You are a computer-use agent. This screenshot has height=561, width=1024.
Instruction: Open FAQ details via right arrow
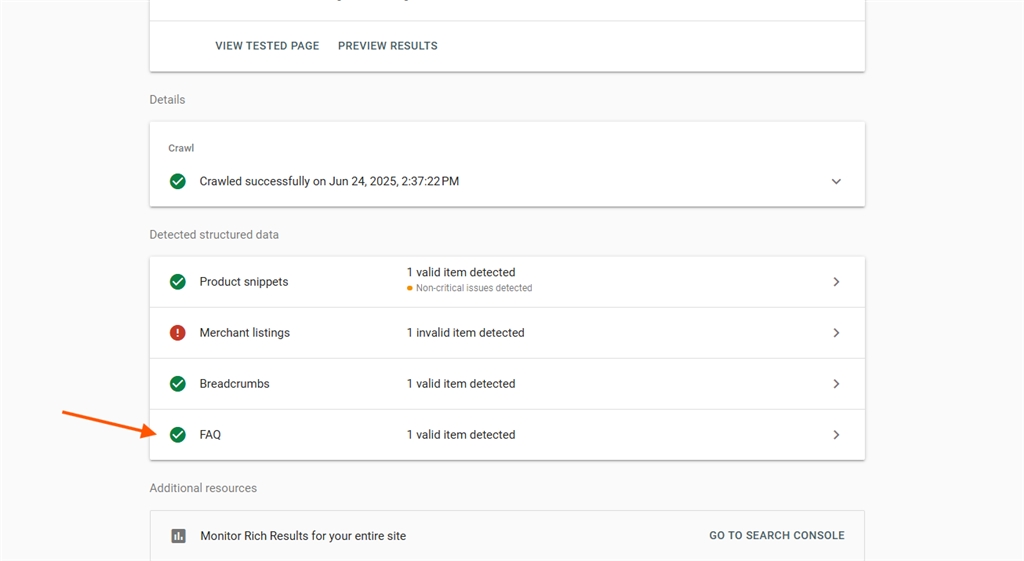tap(836, 434)
